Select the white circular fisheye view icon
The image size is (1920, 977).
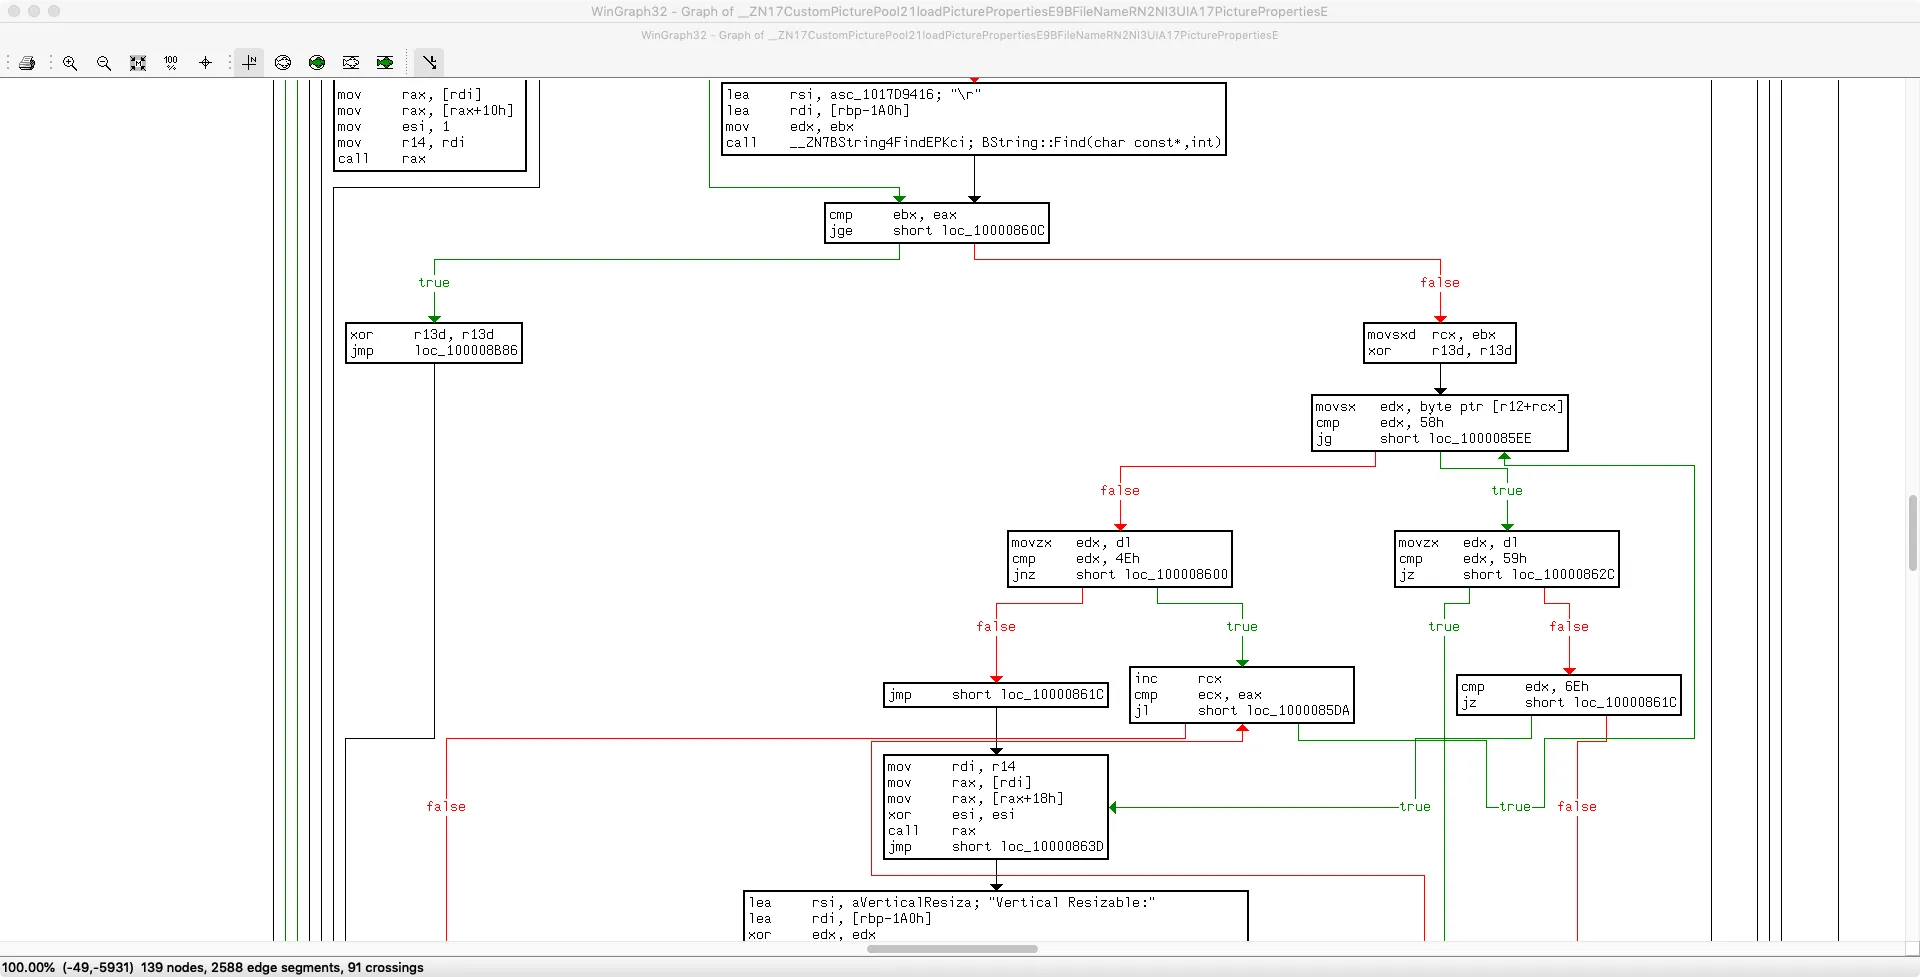283,63
